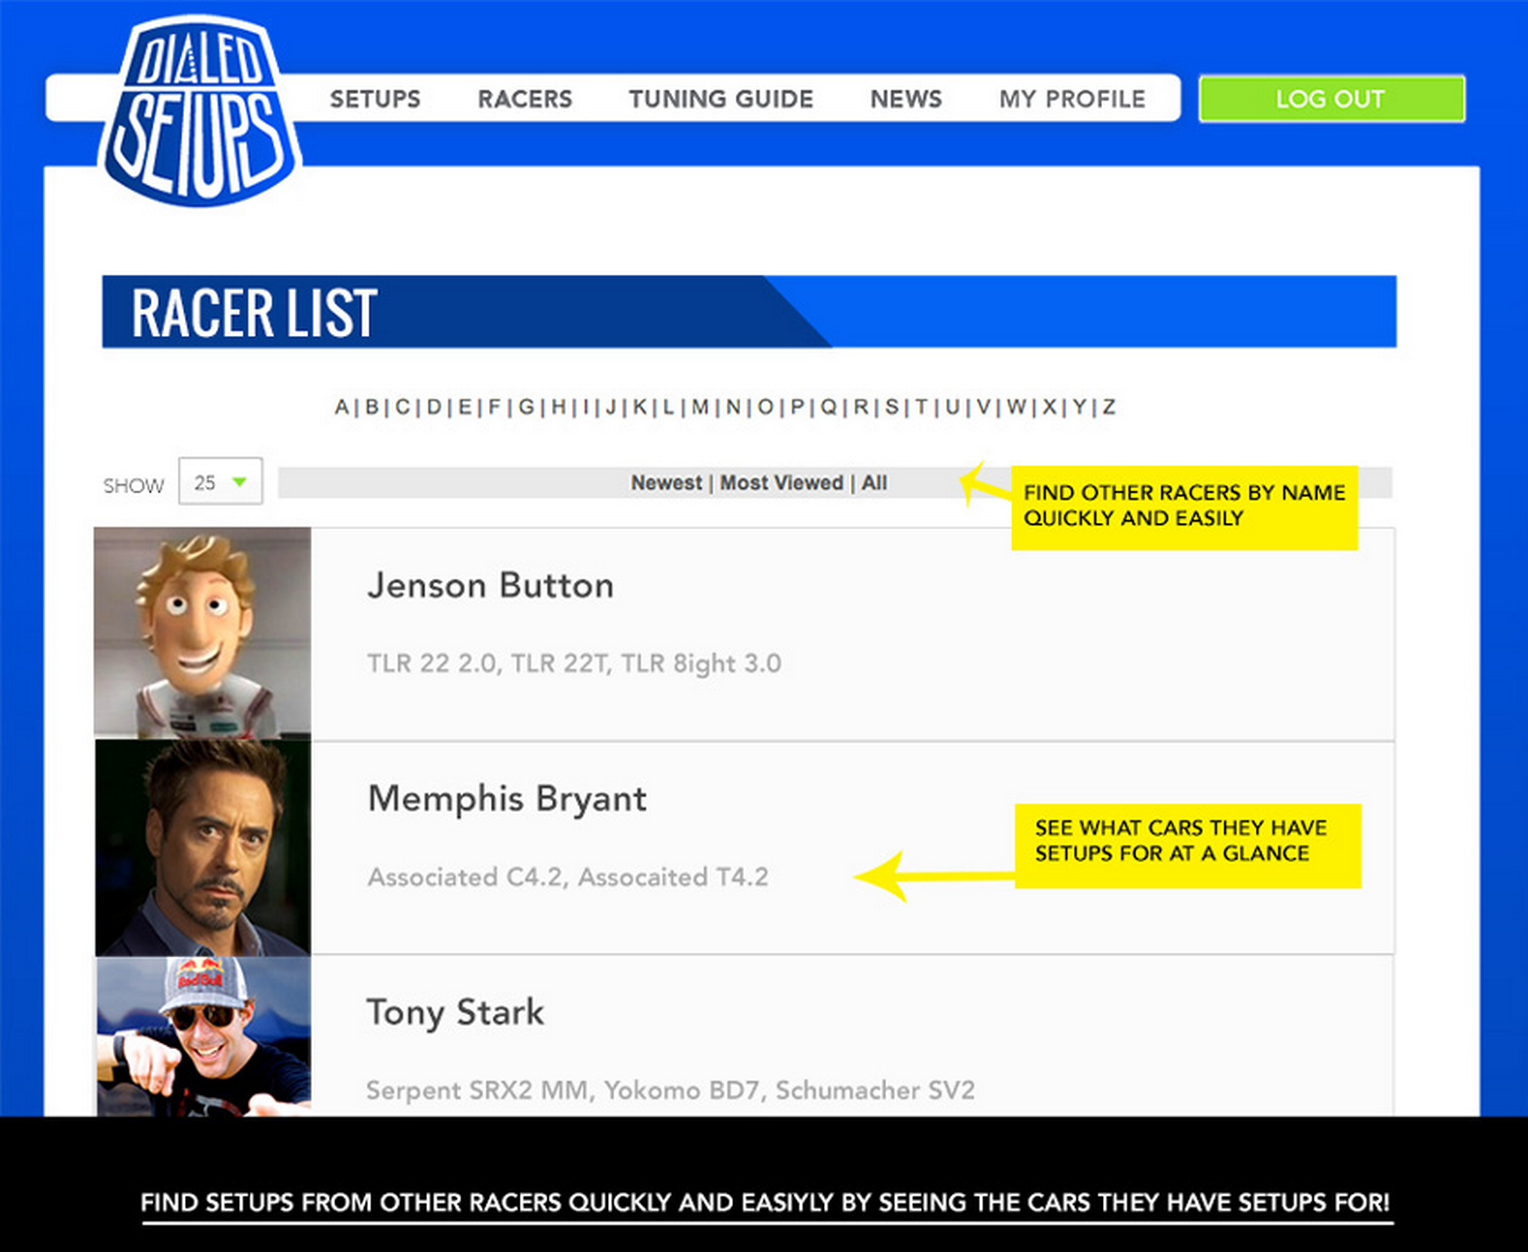Filter racers by letter T

[x=921, y=407]
